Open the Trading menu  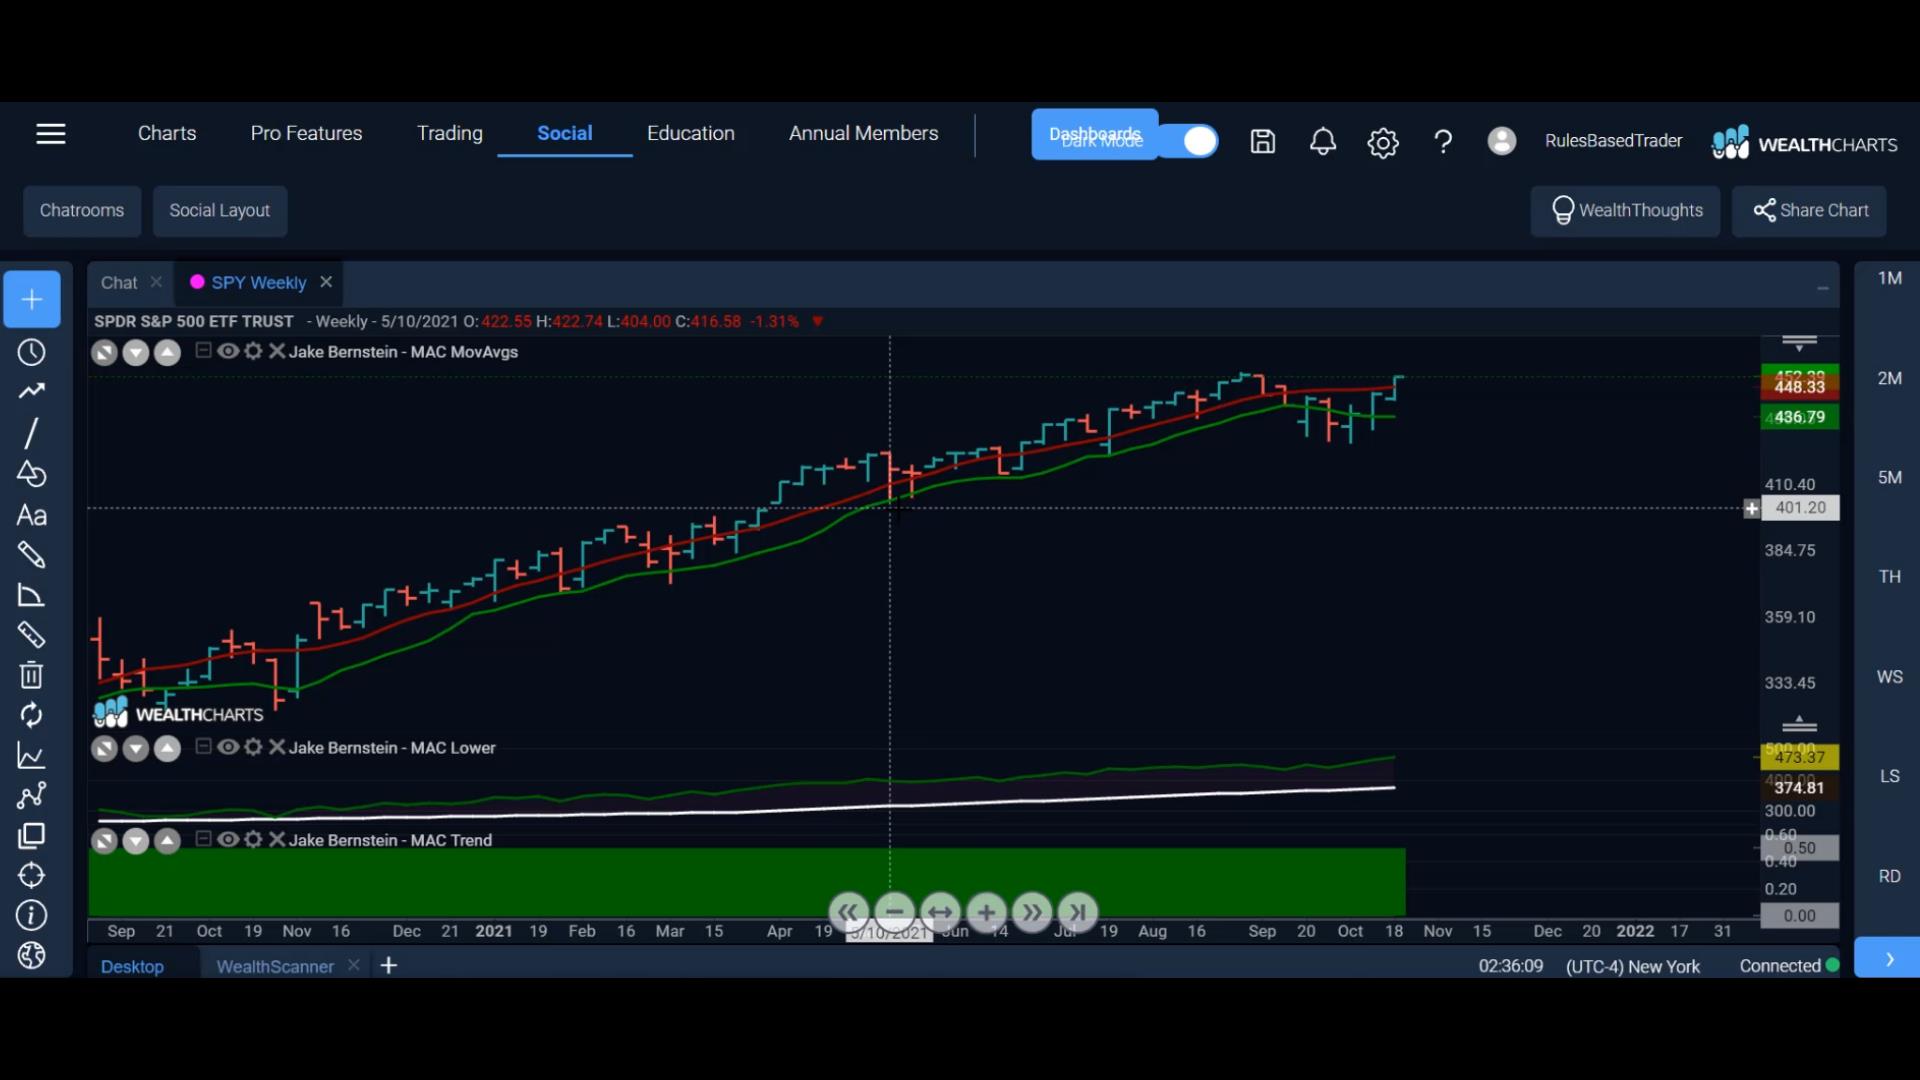[450, 133]
